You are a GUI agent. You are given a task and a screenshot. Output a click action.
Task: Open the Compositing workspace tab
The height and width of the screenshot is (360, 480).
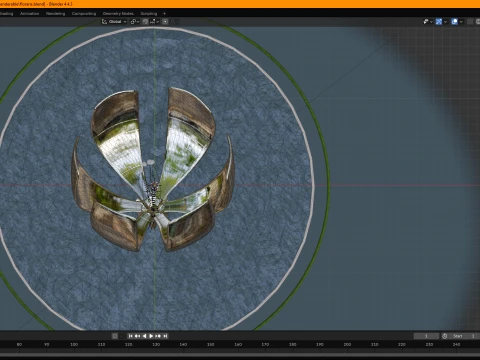tap(84, 14)
